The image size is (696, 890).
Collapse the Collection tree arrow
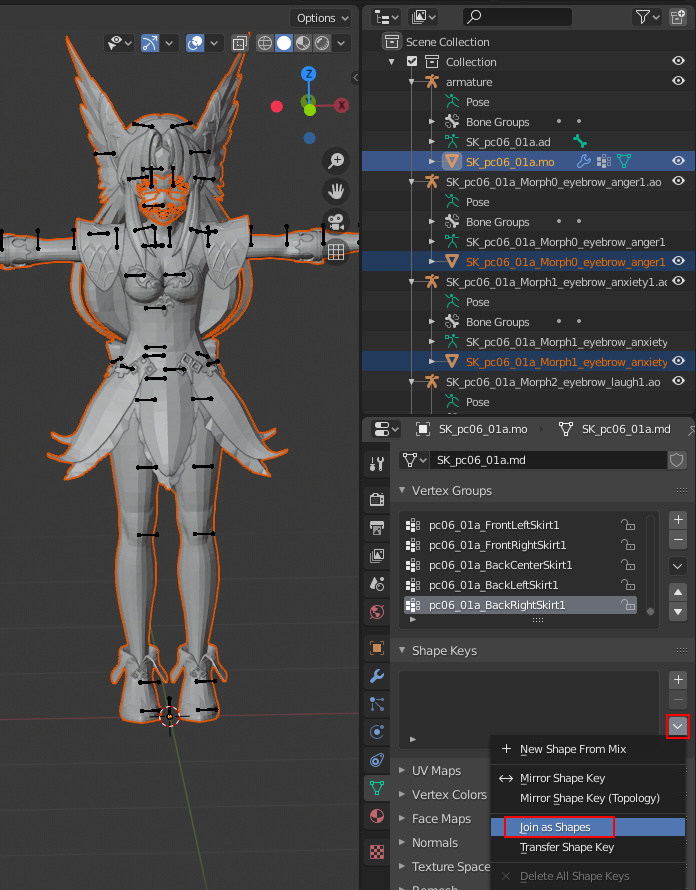click(x=392, y=61)
